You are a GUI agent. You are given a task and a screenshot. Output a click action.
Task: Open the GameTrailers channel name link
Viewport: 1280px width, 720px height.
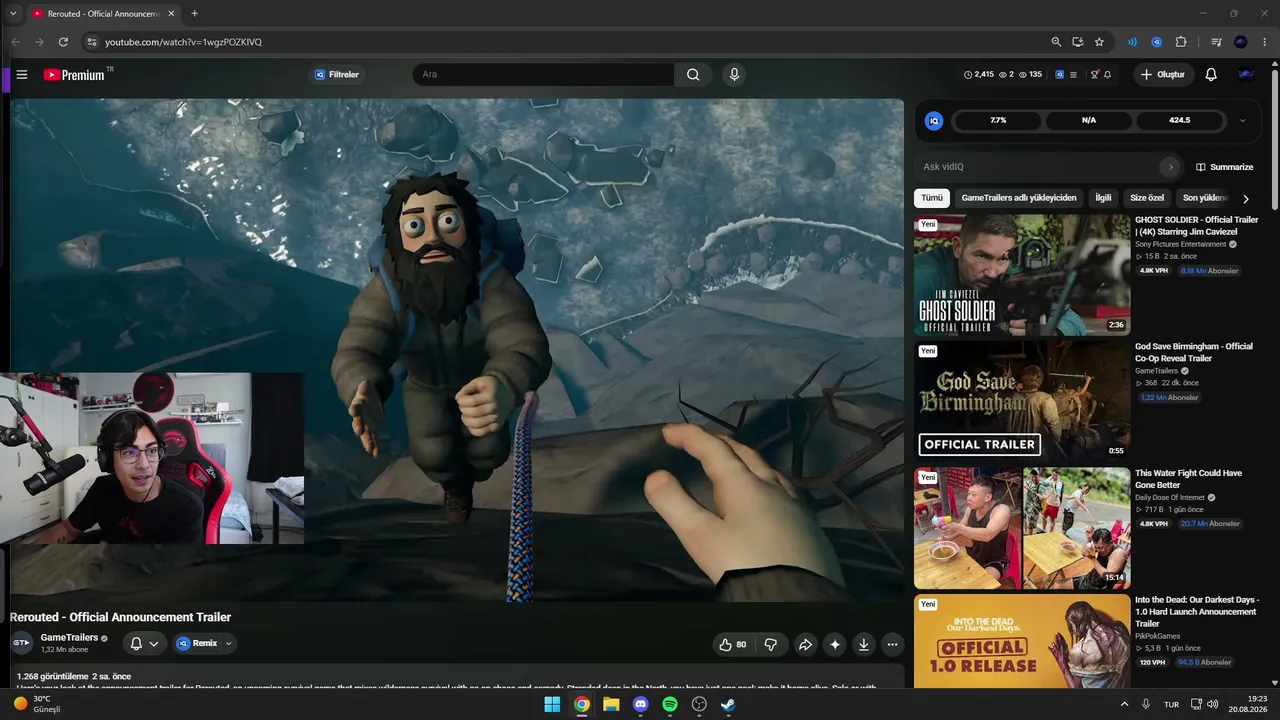point(69,637)
